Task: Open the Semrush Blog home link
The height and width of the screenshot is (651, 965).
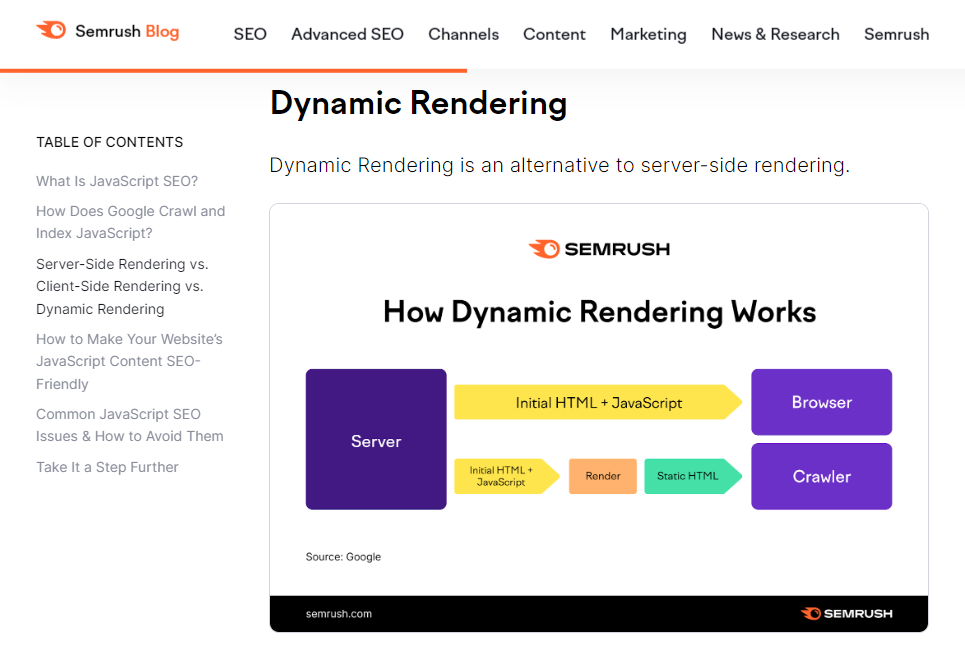Action: pos(108,31)
